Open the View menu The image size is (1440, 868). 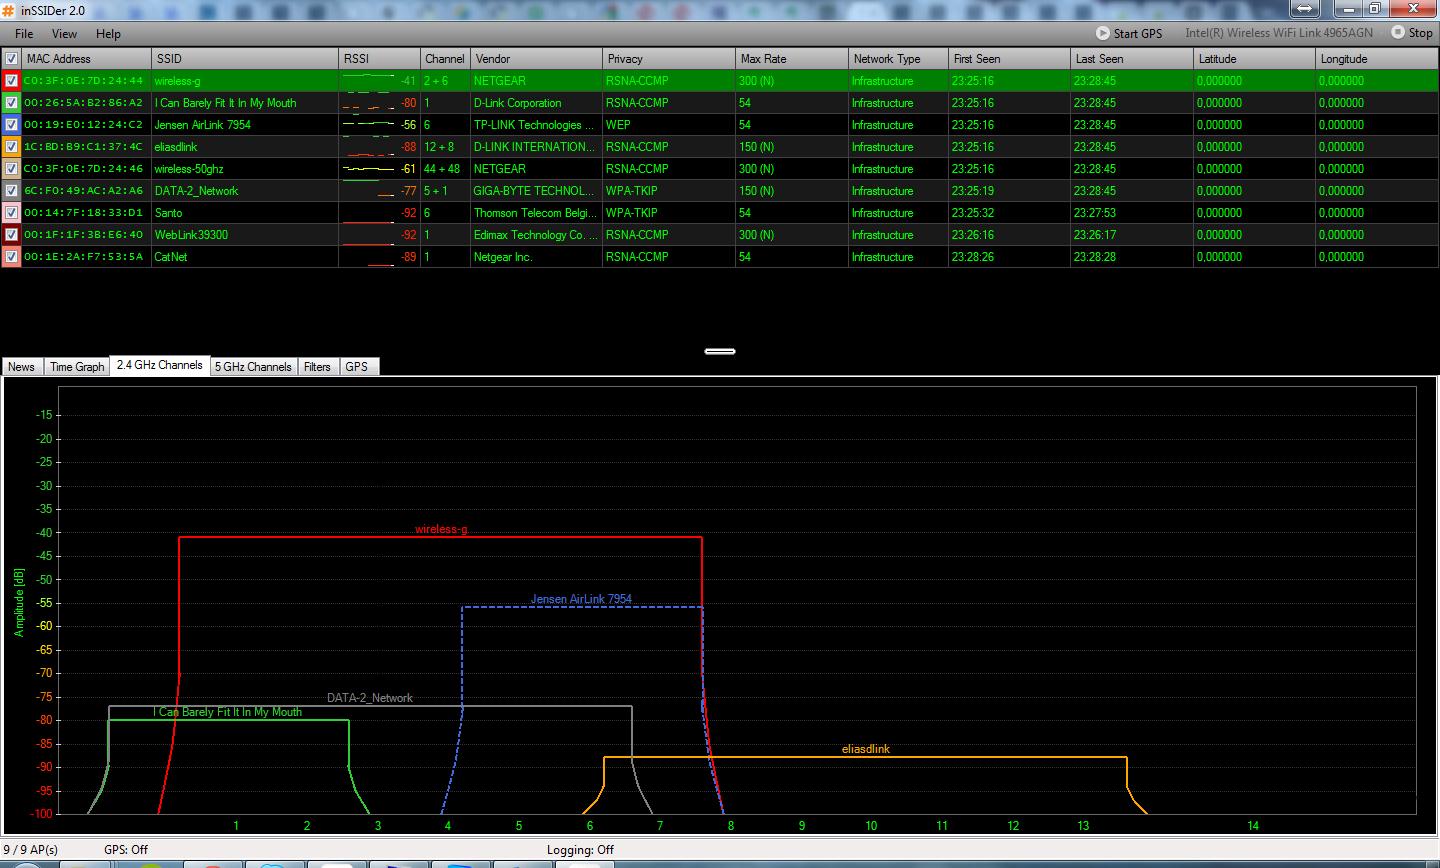coord(64,34)
